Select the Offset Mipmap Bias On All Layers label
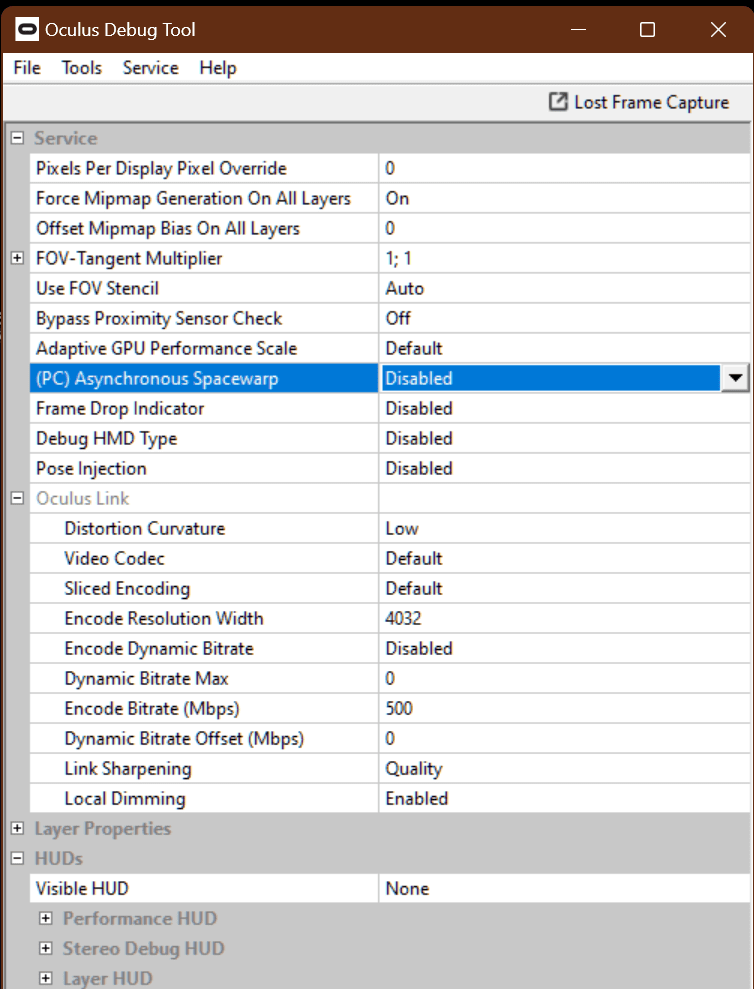754x989 pixels. (168, 228)
